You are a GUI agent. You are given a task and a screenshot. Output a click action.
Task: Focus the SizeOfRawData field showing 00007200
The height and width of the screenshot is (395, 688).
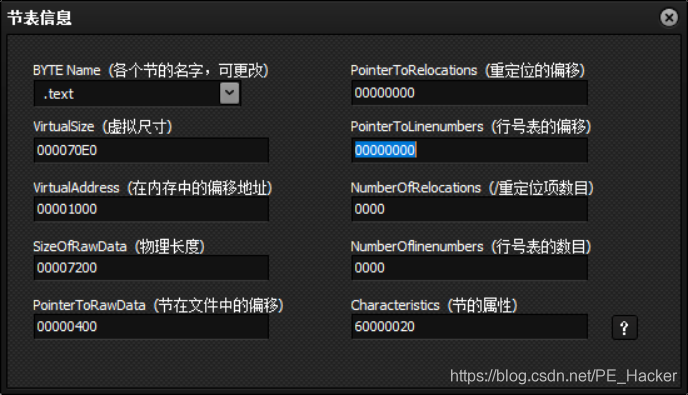tap(151, 268)
